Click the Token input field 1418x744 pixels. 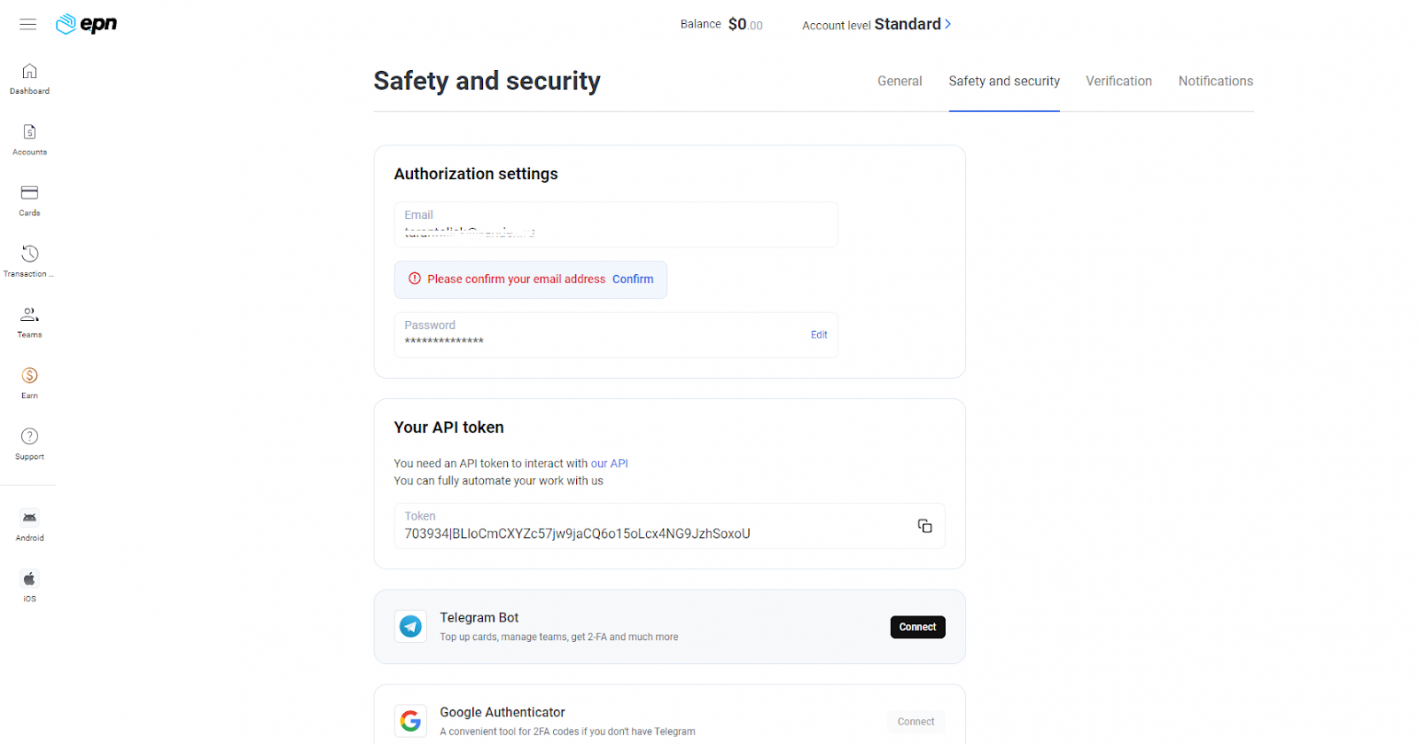(670, 526)
